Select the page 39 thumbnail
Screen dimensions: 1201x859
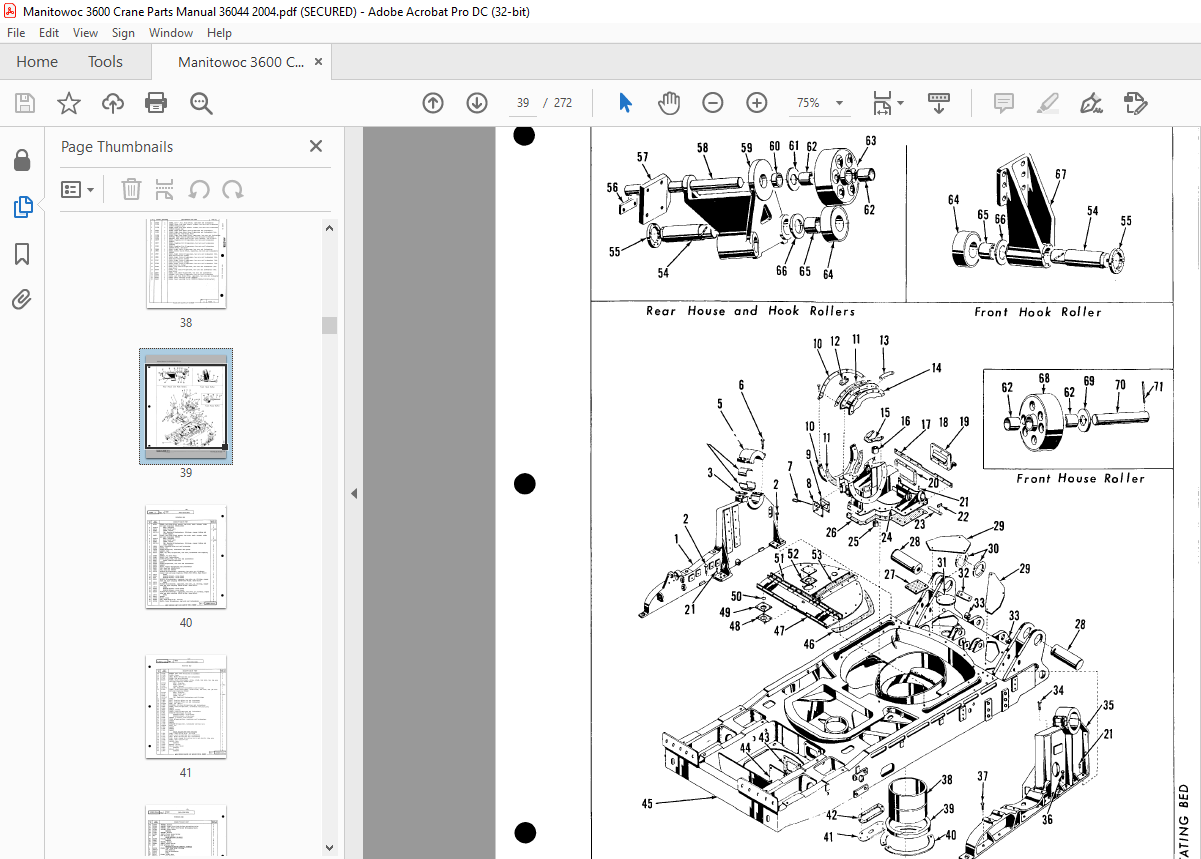pos(186,406)
